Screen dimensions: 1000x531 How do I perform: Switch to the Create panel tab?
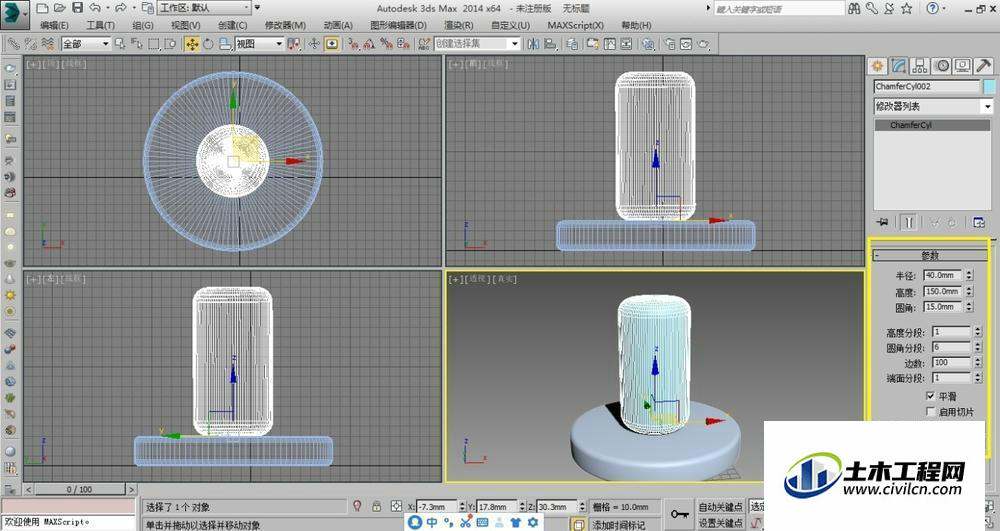878,66
